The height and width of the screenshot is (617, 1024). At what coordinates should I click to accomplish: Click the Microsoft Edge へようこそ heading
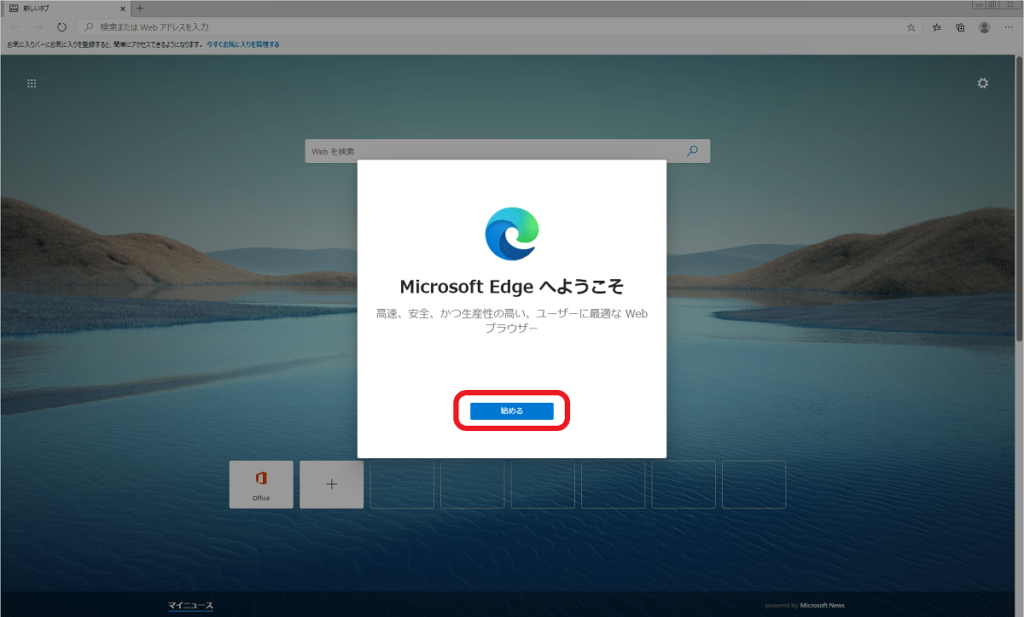511,287
